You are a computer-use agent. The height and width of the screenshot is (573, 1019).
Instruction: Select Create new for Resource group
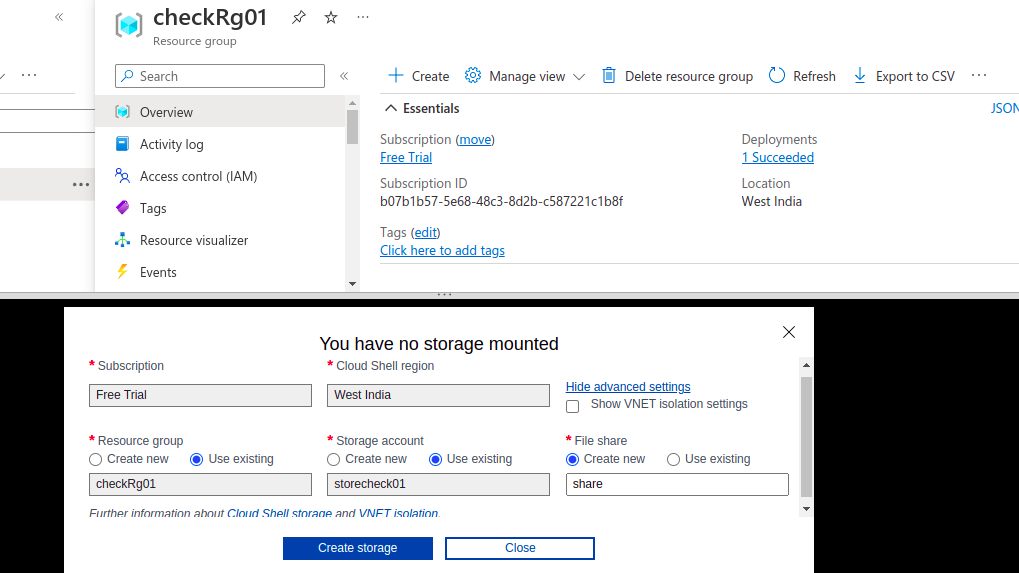click(x=96, y=459)
